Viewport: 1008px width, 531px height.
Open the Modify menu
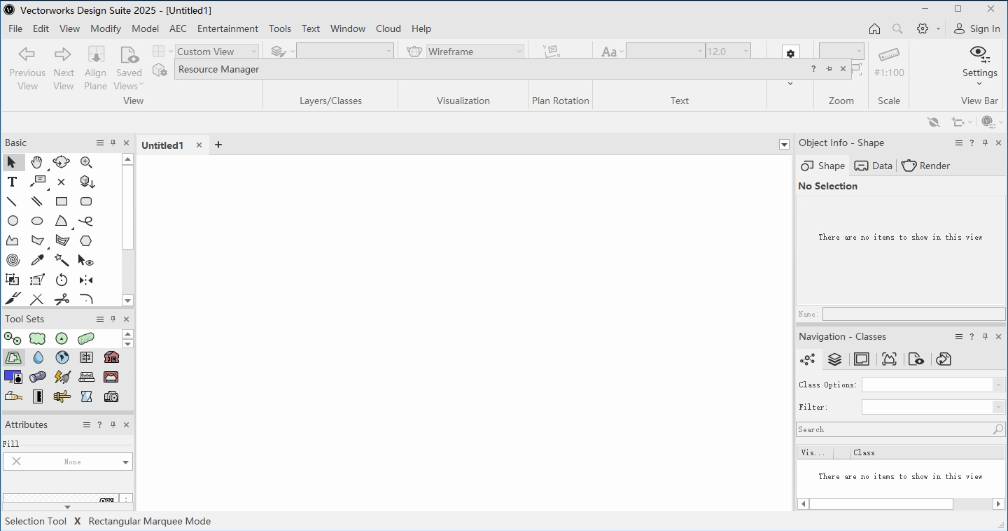[x=105, y=29]
